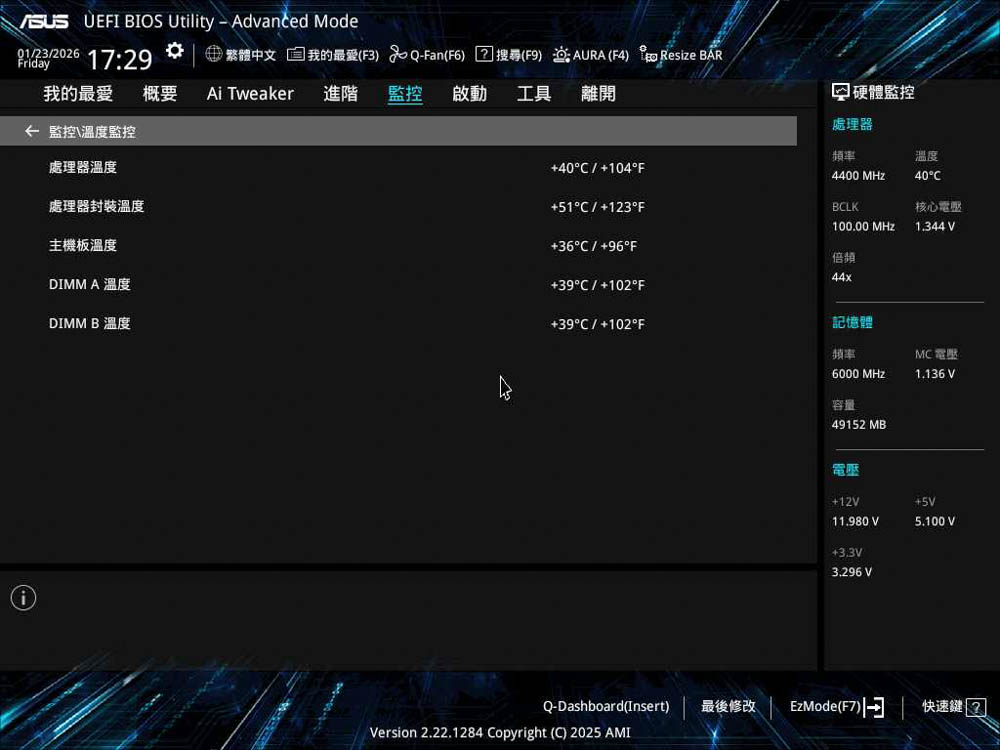Open the 工具 tab
The image size is (1000, 750).
pos(534,94)
